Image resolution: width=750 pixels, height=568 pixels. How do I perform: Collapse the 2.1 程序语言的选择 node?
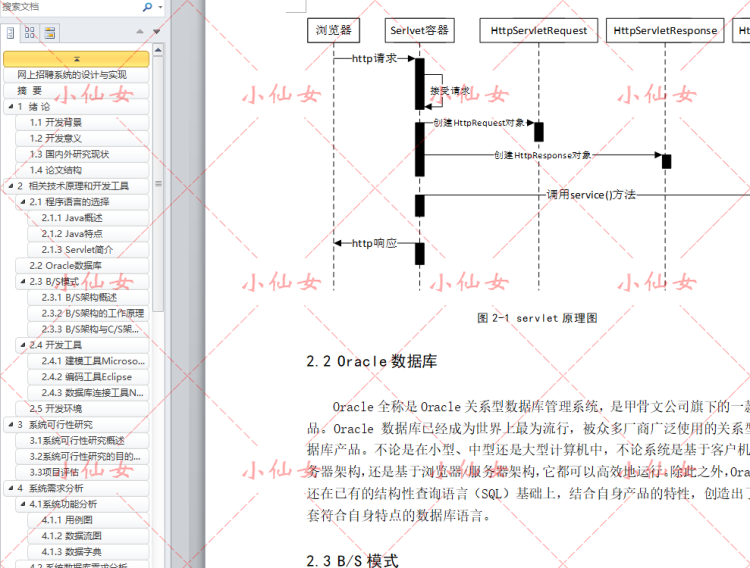[x=22, y=201]
